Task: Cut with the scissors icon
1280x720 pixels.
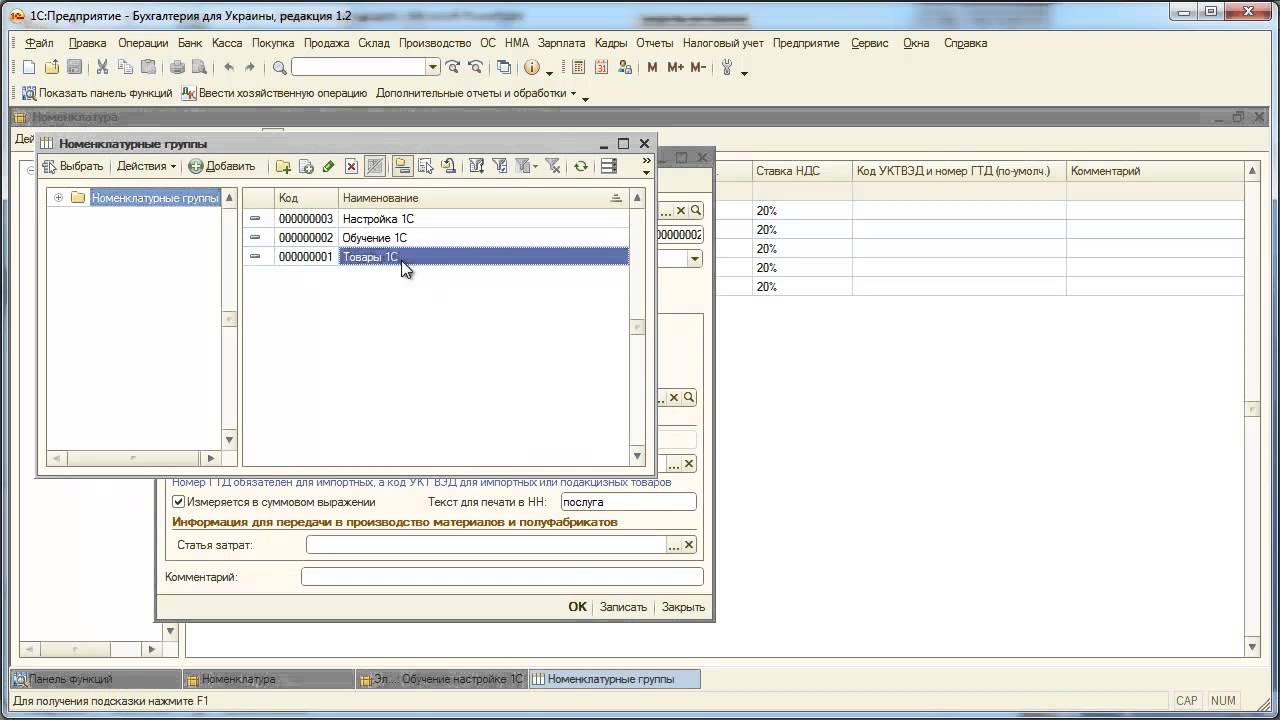Action: [102, 67]
